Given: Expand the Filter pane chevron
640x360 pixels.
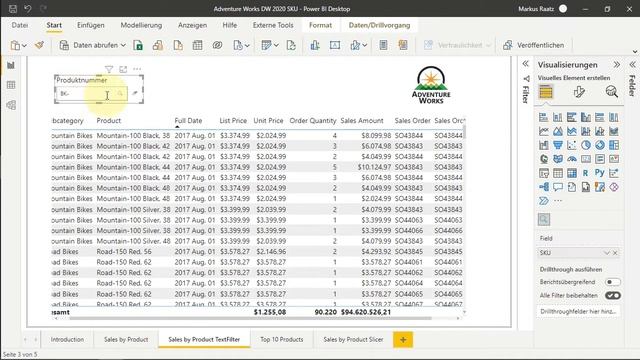Looking at the screenshot, I should point(526,64).
